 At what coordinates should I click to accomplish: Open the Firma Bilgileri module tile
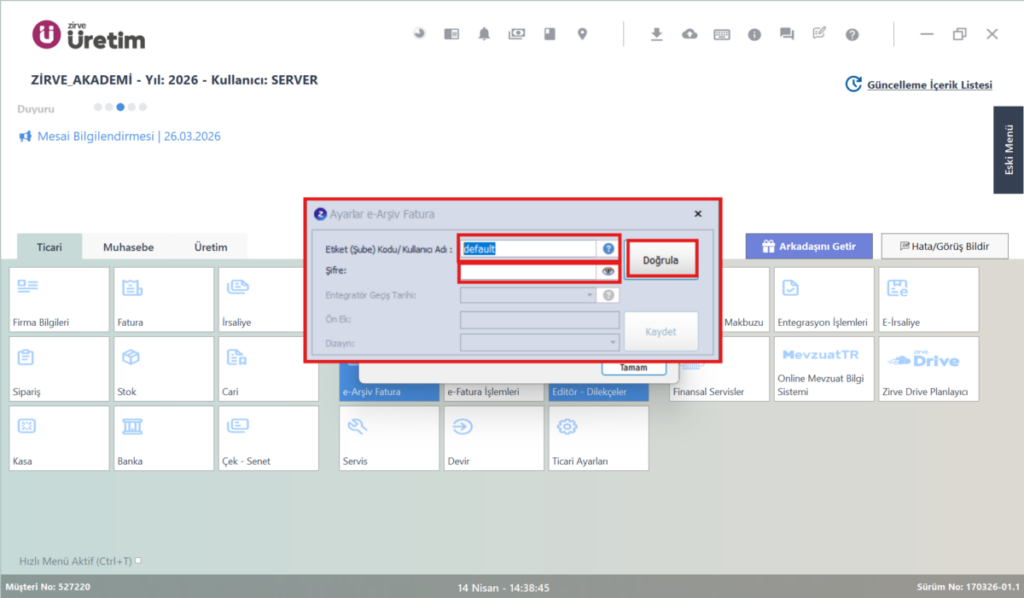pyautogui.click(x=59, y=300)
